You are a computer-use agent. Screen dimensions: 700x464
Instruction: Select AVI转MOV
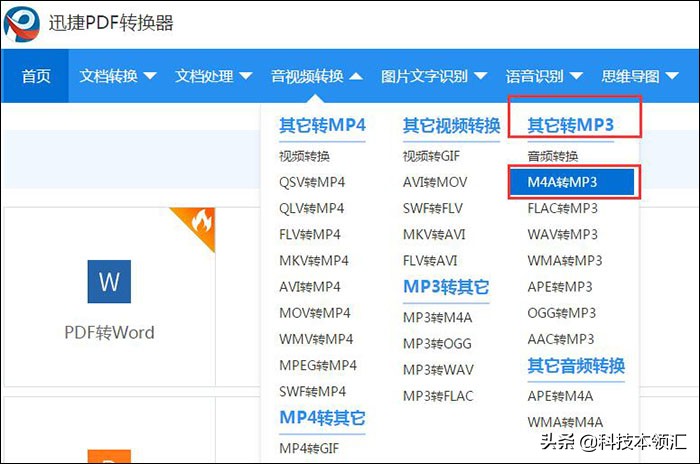[x=435, y=182]
